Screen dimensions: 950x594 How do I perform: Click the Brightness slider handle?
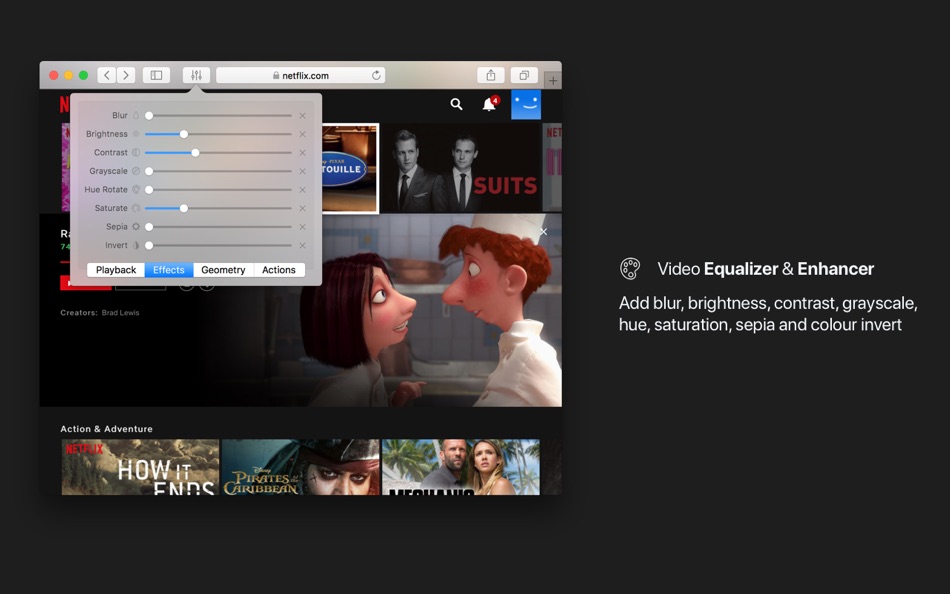[184, 134]
